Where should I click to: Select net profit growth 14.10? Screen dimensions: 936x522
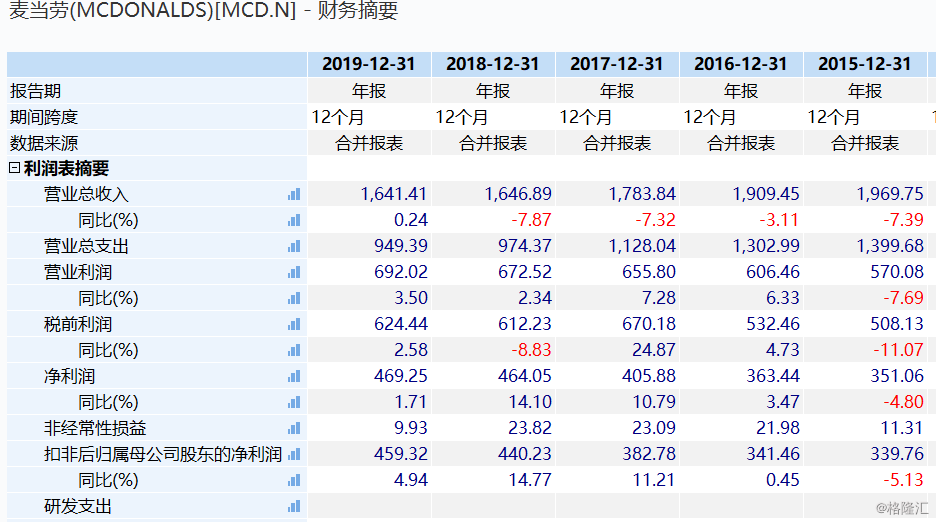tap(530, 401)
